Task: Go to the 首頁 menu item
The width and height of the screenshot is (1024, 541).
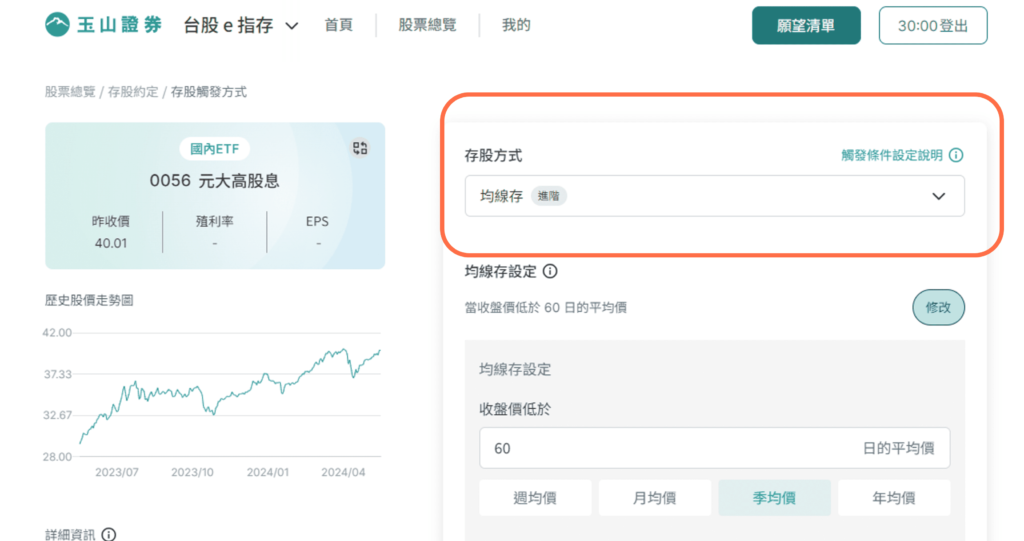Action: click(x=338, y=25)
